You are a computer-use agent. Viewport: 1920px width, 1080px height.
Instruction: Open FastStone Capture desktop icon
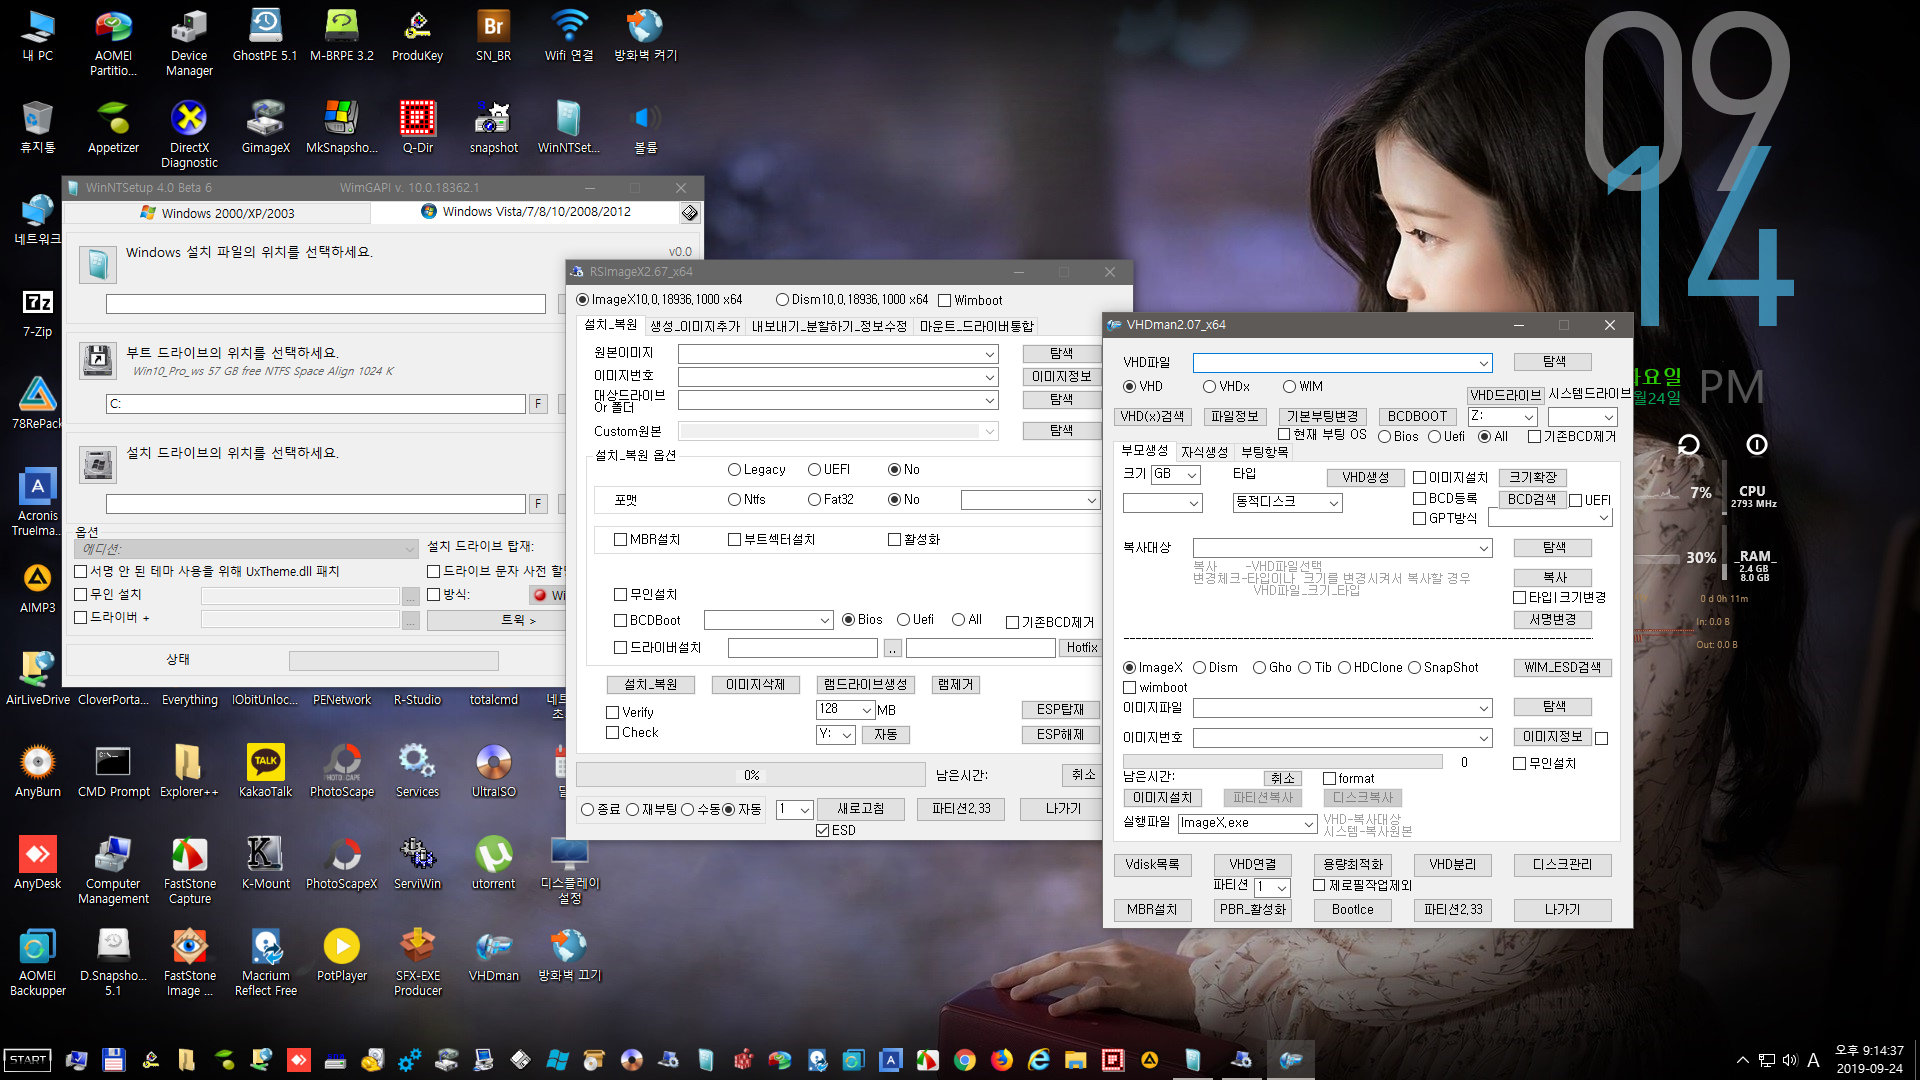(x=189, y=871)
